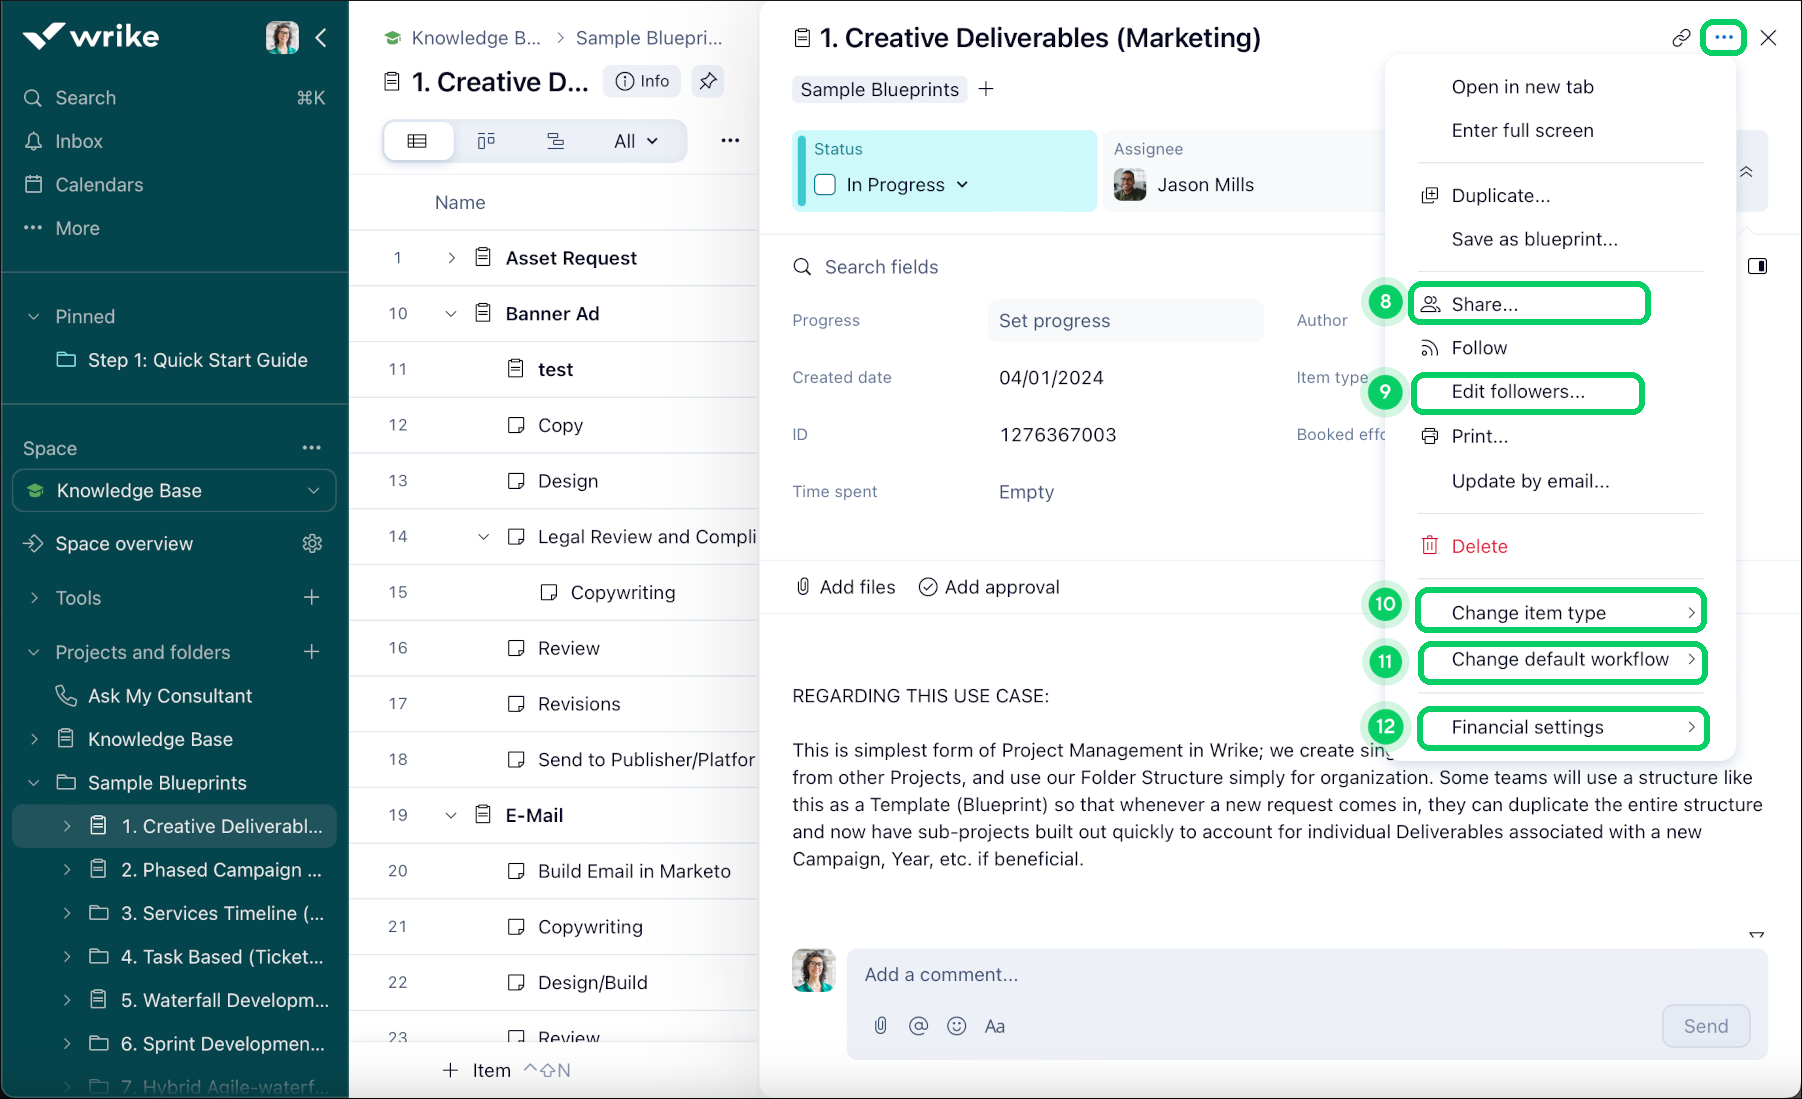The height and width of the screenshot is (1099, 1802).
Task: Switch to the Gantt chart view icon
Action: (556, 141)
